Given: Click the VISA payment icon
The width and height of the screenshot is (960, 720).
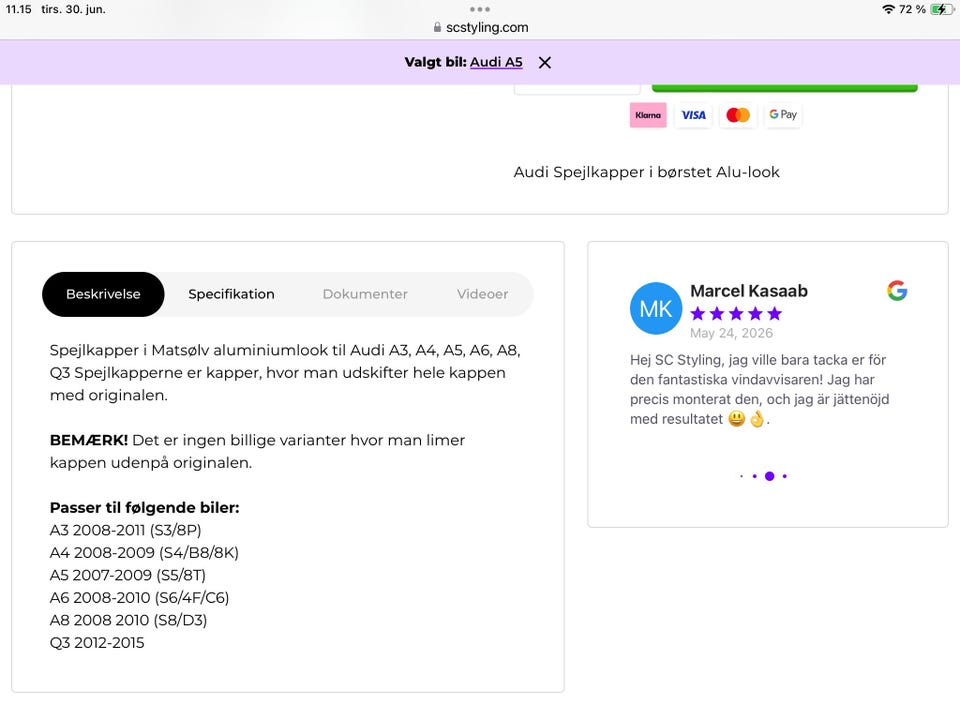Looking at the screenshot, I should 693,115.
